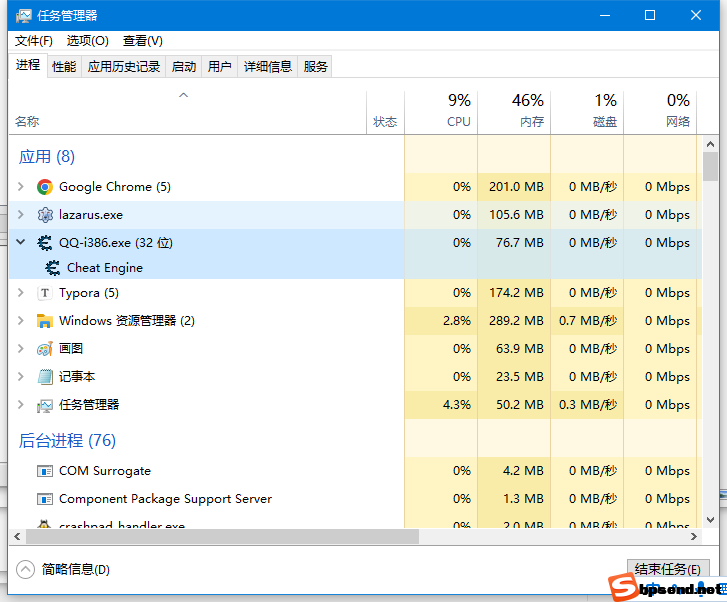Select the Cheat Engine child row text

pyautogui.click(x=105, y=268)
